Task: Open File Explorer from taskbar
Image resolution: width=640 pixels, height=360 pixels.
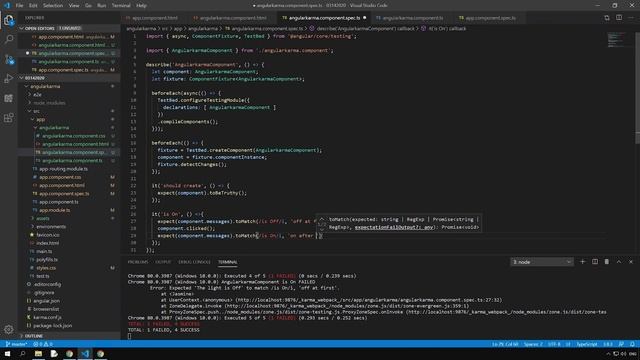Action: tap(38, 354)
